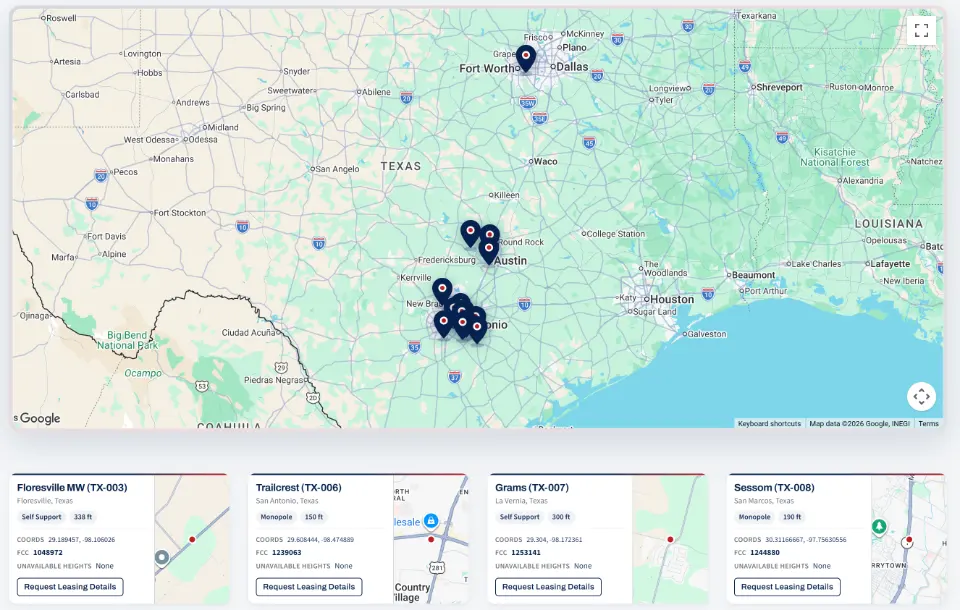Click the green park pin in Sessom mini map
This screenshot has width=960, height=610.
click(x=879, y=527)
